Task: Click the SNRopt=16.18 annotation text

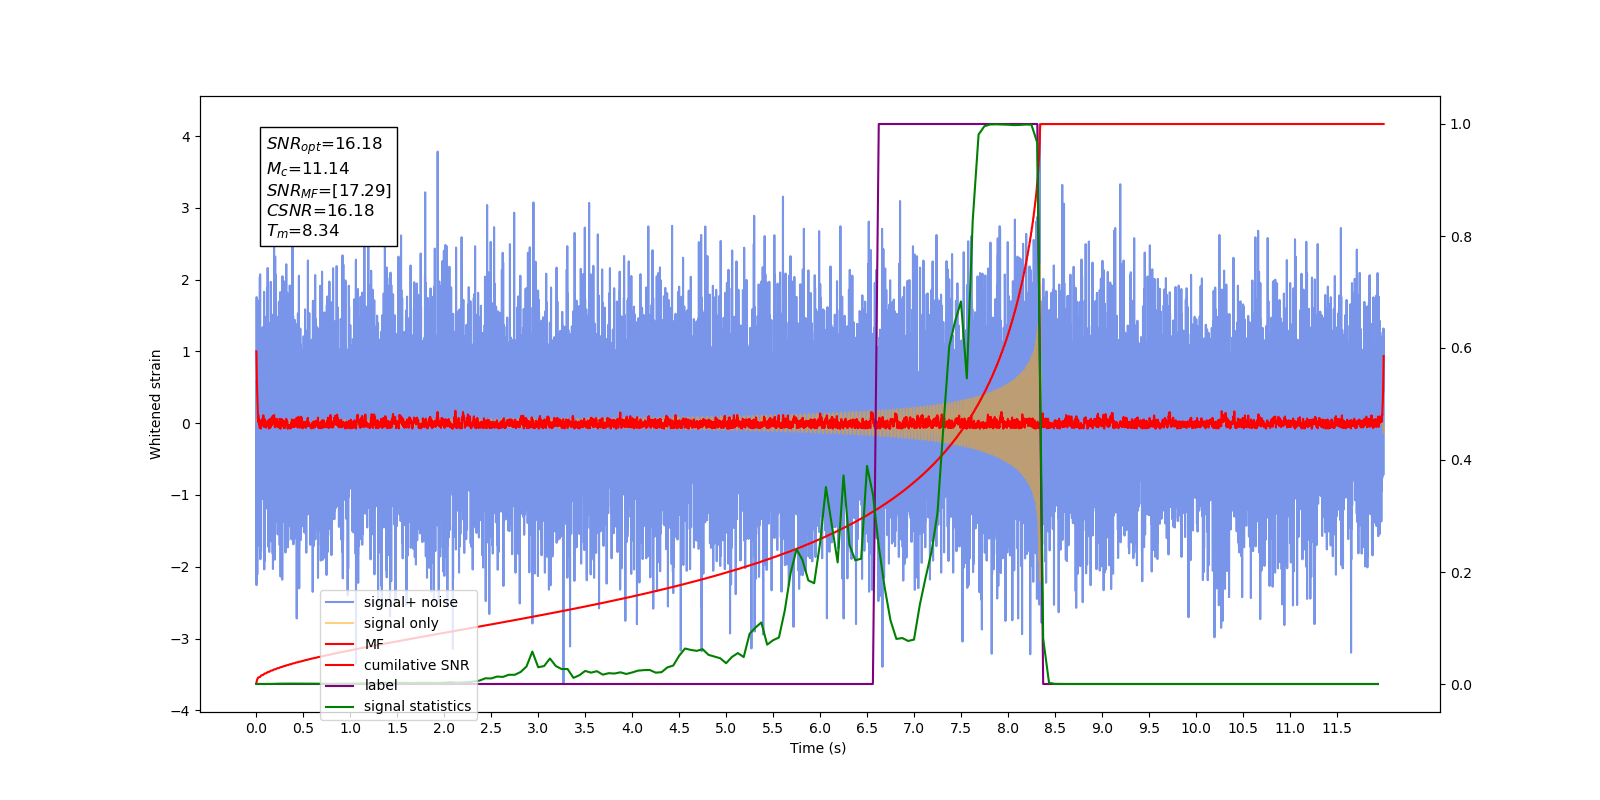Action: pos(324,144)
